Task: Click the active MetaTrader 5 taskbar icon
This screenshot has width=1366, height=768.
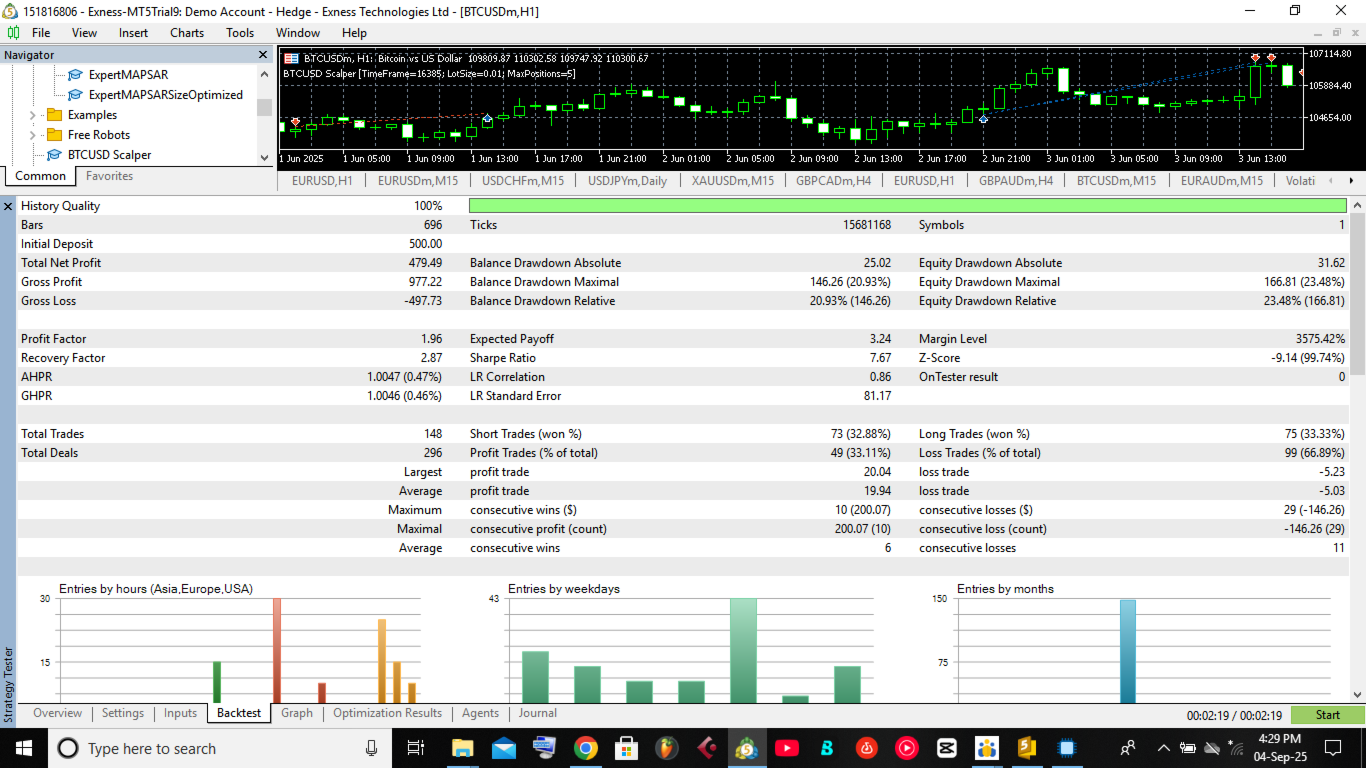Action: tap(746, 748)
